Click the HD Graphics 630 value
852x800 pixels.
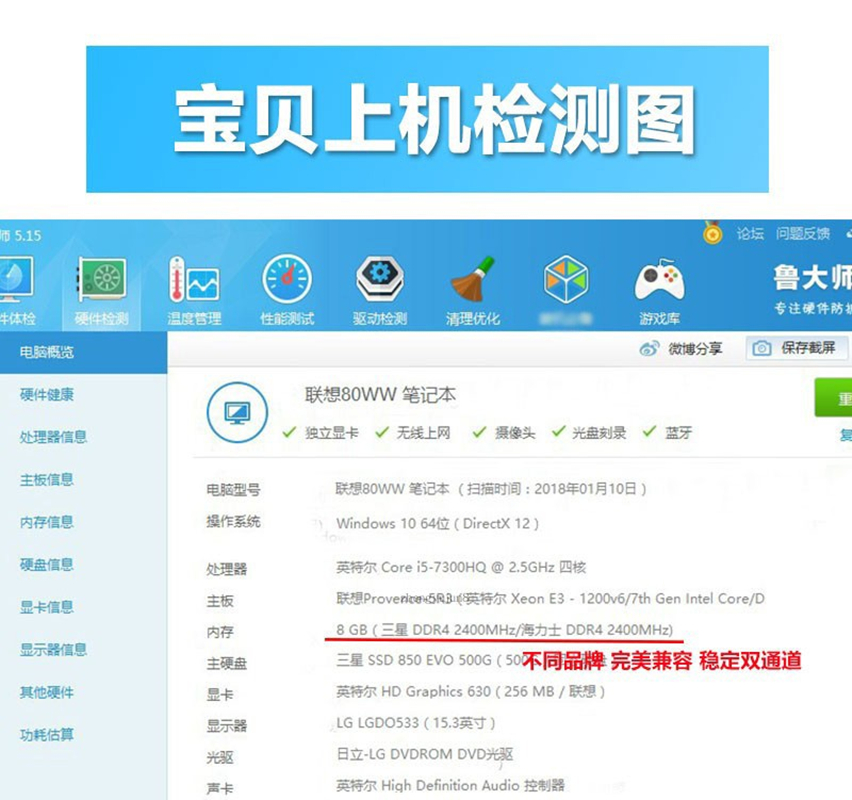(471, 691)
